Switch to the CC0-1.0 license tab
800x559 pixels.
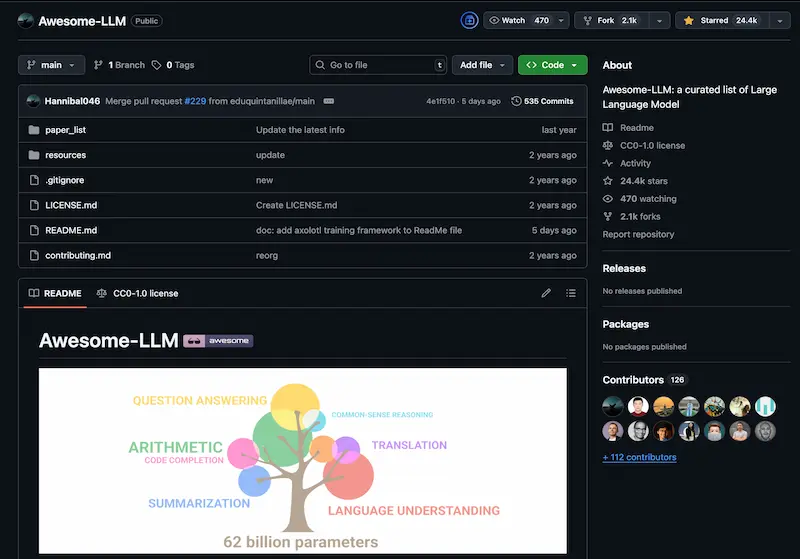click(137, 293)
